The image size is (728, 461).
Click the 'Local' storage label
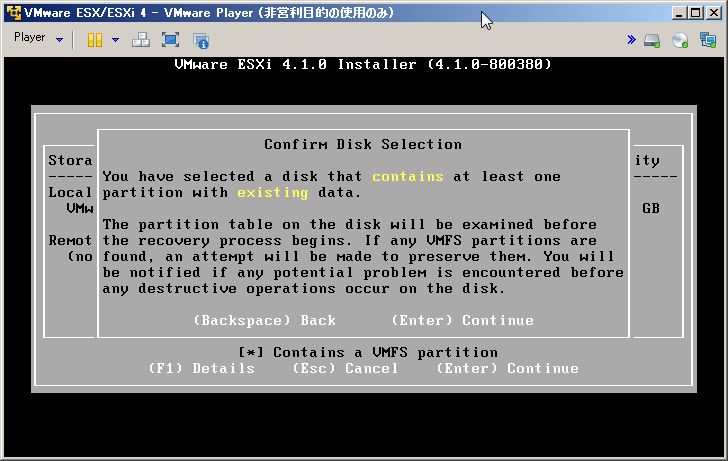(70, 192)
